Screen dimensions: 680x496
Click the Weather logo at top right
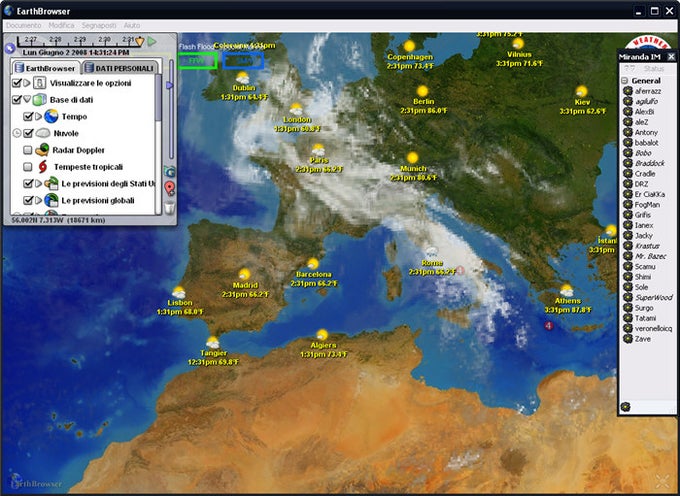(x=648, y=42)
